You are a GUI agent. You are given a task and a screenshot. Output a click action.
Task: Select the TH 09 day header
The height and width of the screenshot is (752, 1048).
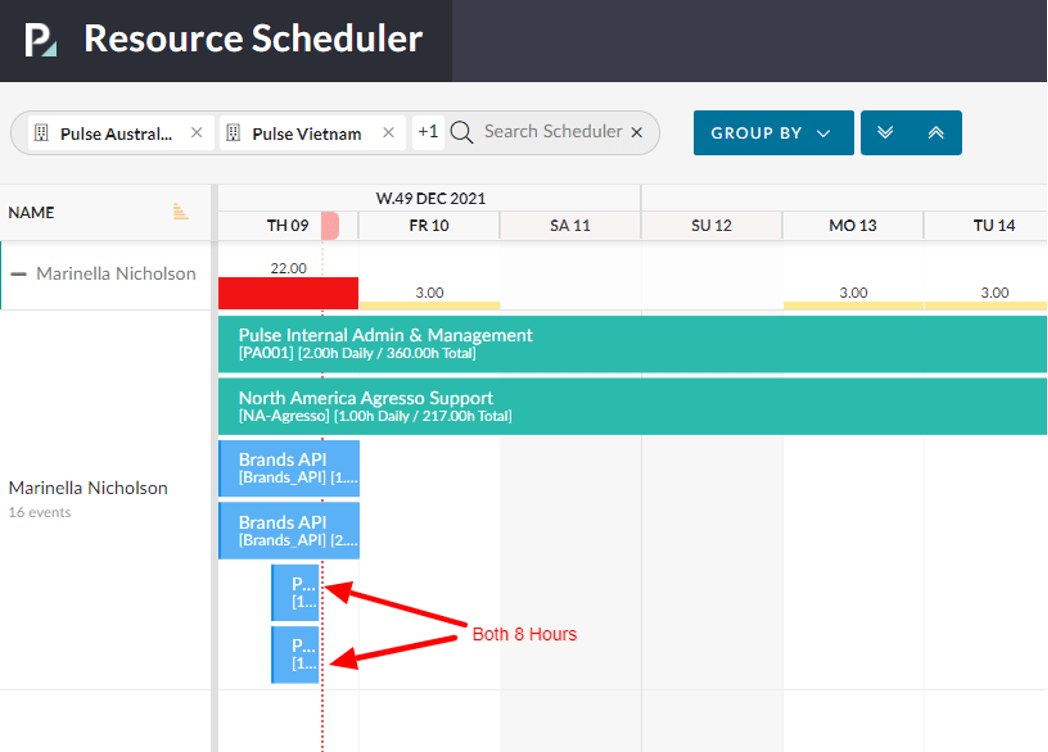pyautogui.click(x=287, y=225)
